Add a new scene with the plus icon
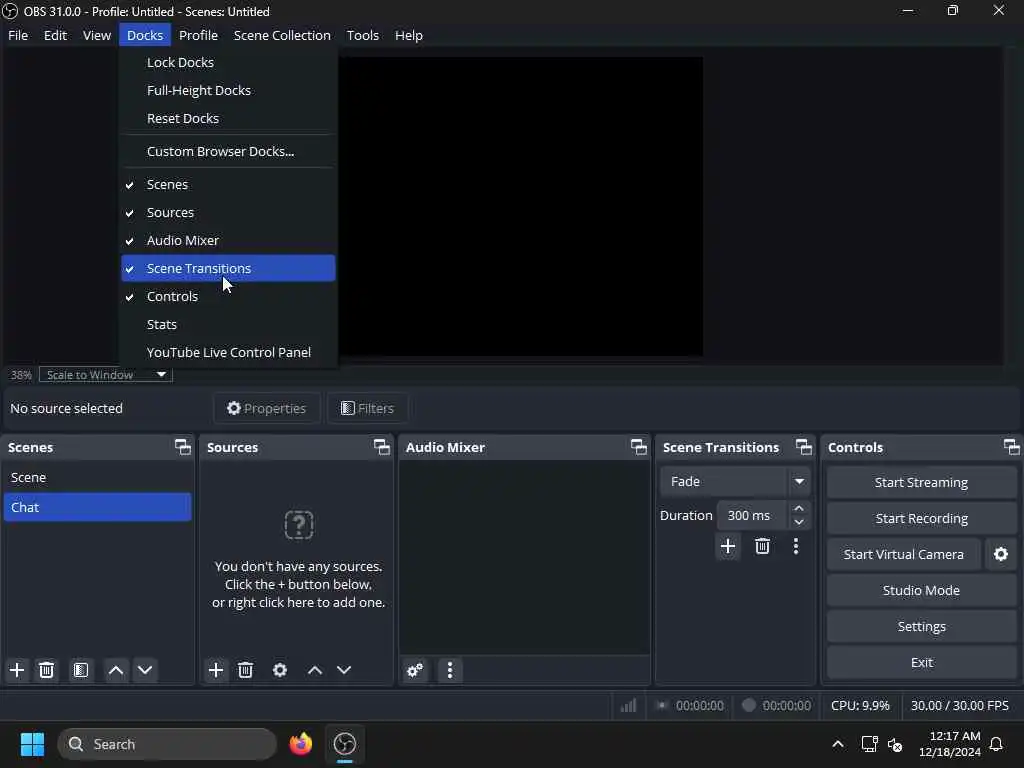Viewport: 1024px width, 768px height. pos(17,670)
